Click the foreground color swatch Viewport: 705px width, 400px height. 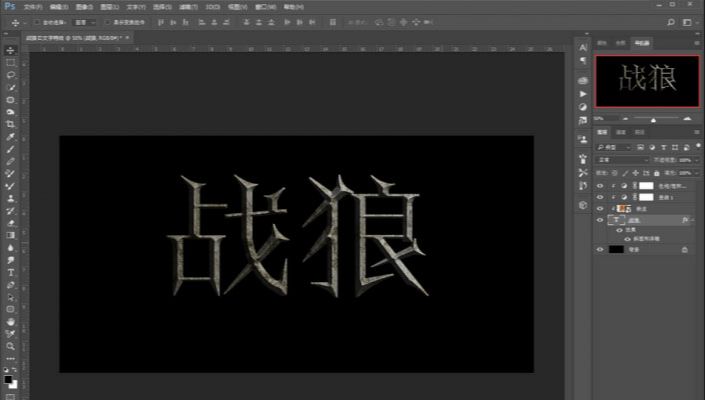pyautogui.click(x=8, y=379)
